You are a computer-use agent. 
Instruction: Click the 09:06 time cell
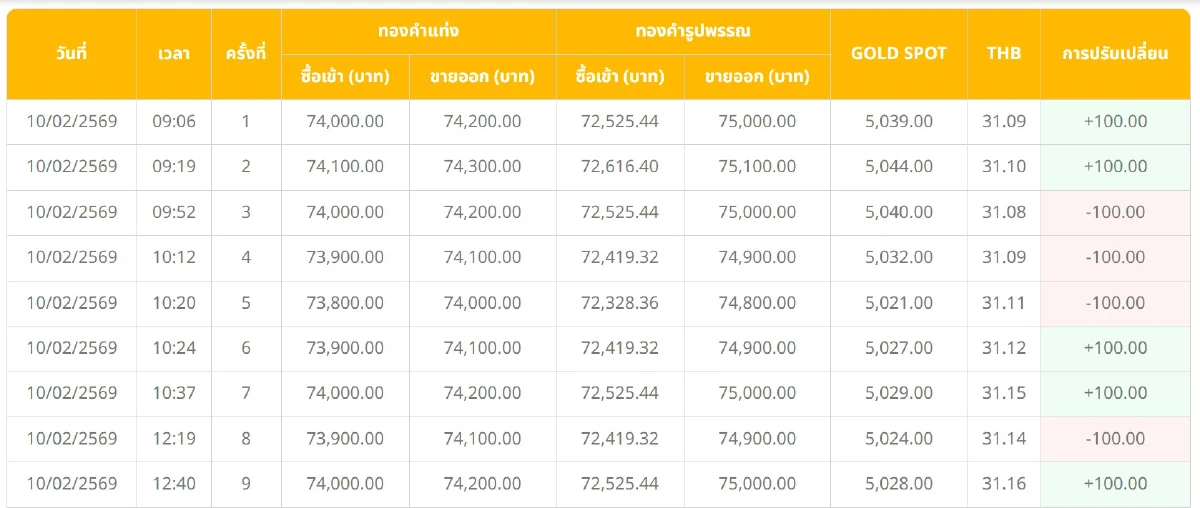click(x=174, y=122)
